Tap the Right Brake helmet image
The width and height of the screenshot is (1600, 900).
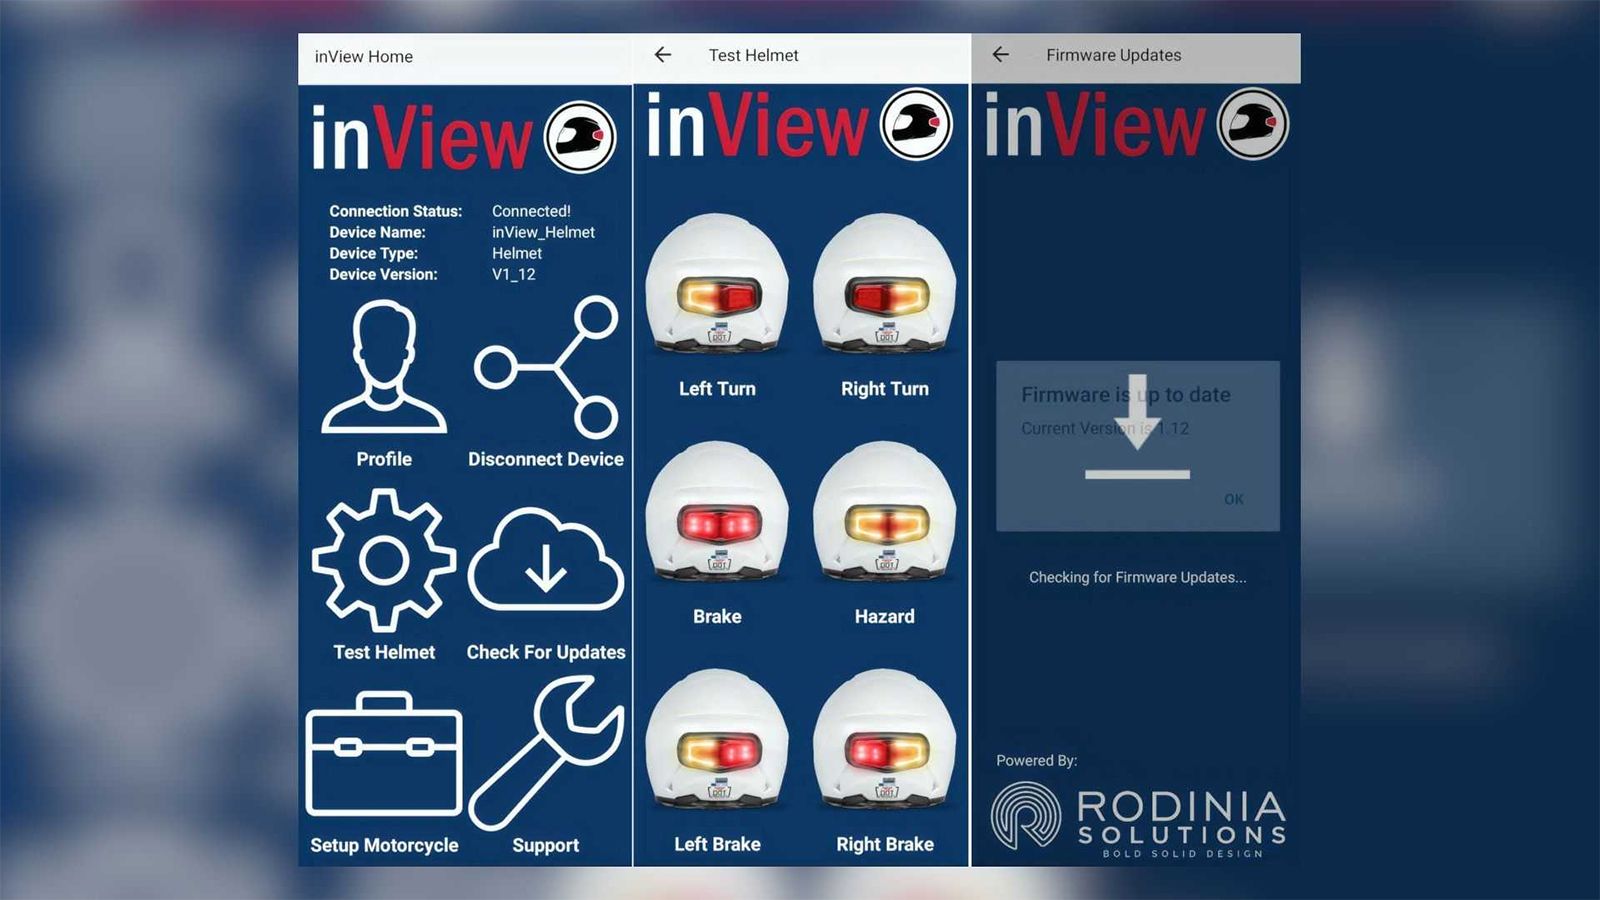coord(885,740)
